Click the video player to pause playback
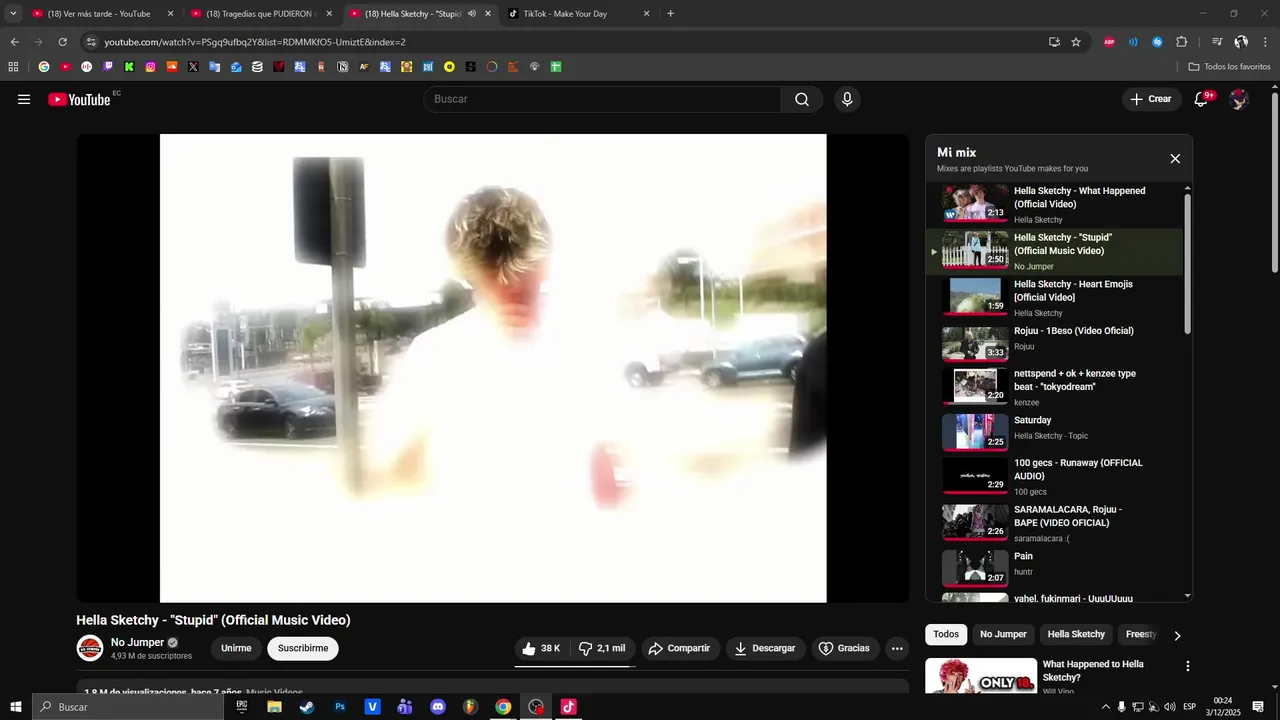 (x=493, y=368)
